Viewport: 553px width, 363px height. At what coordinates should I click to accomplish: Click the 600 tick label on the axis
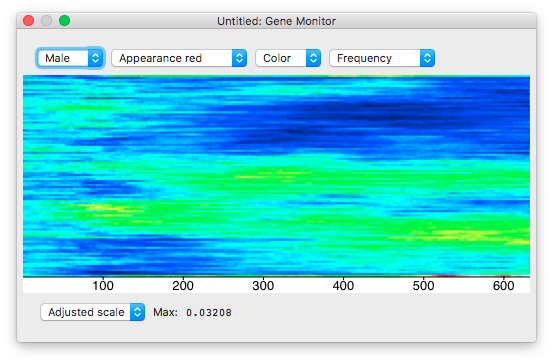pyautogui.click(x=503, y=285)
